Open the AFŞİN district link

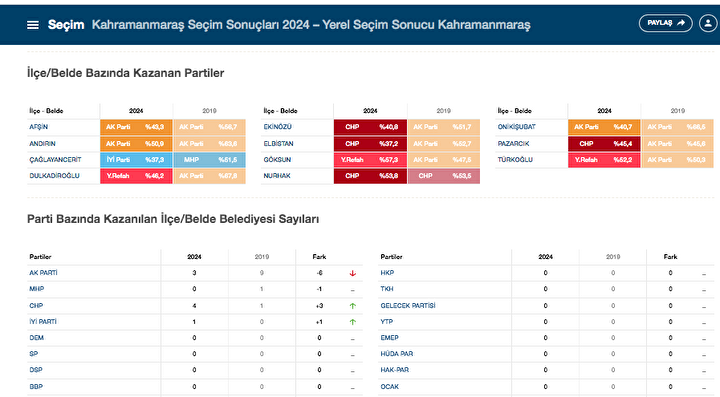[x=39, y=127]
